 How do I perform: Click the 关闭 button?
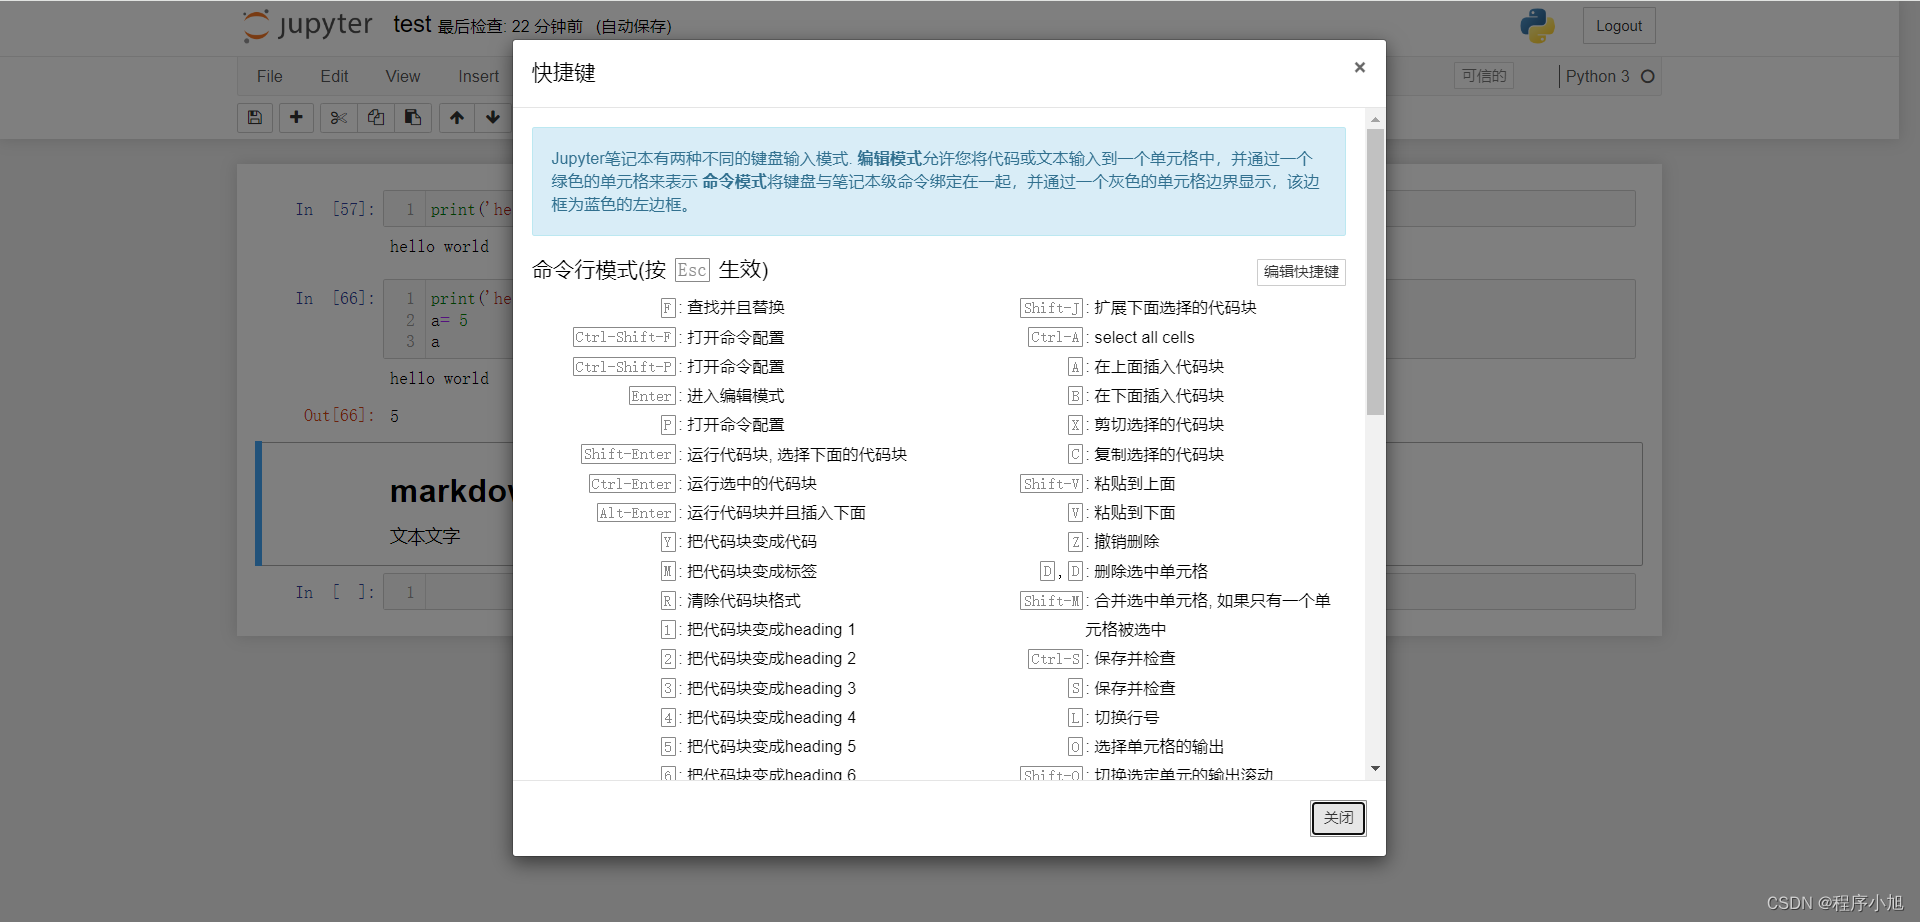tap(1338, 818)
